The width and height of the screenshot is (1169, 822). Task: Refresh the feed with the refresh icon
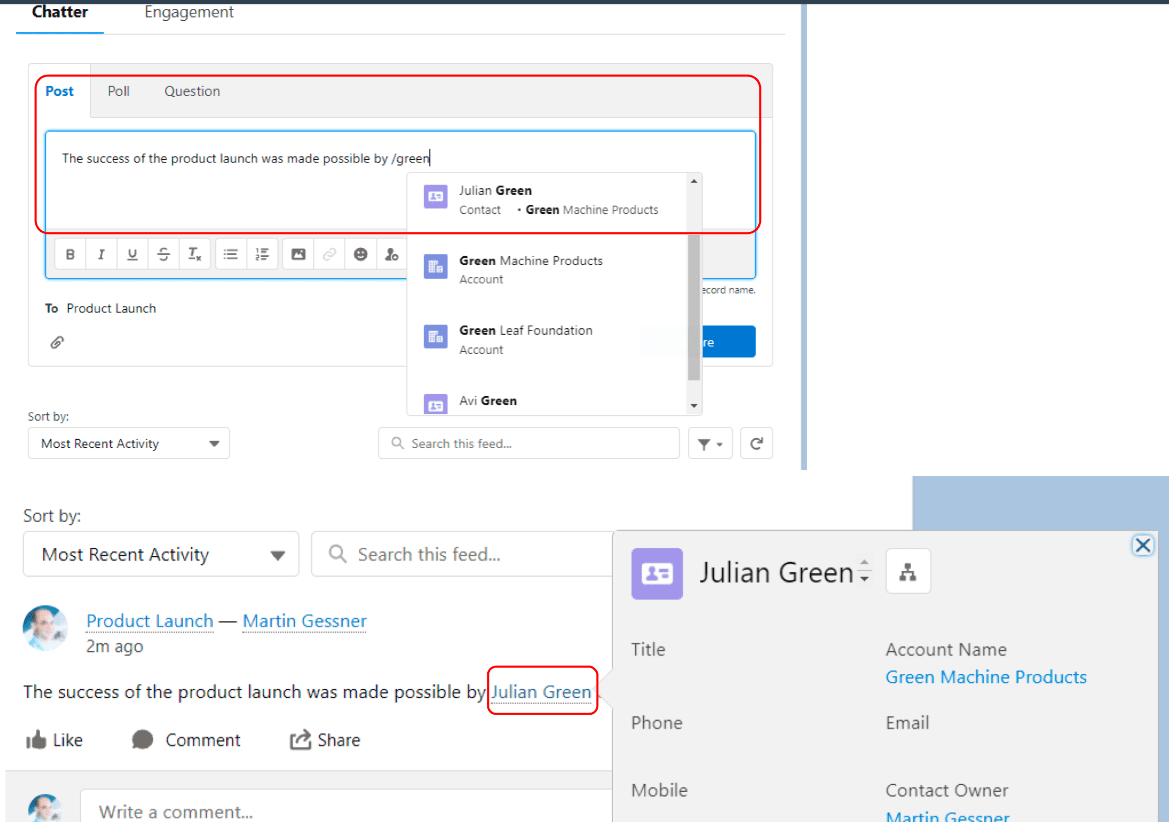pyautogui.click(x=756, y=443)
